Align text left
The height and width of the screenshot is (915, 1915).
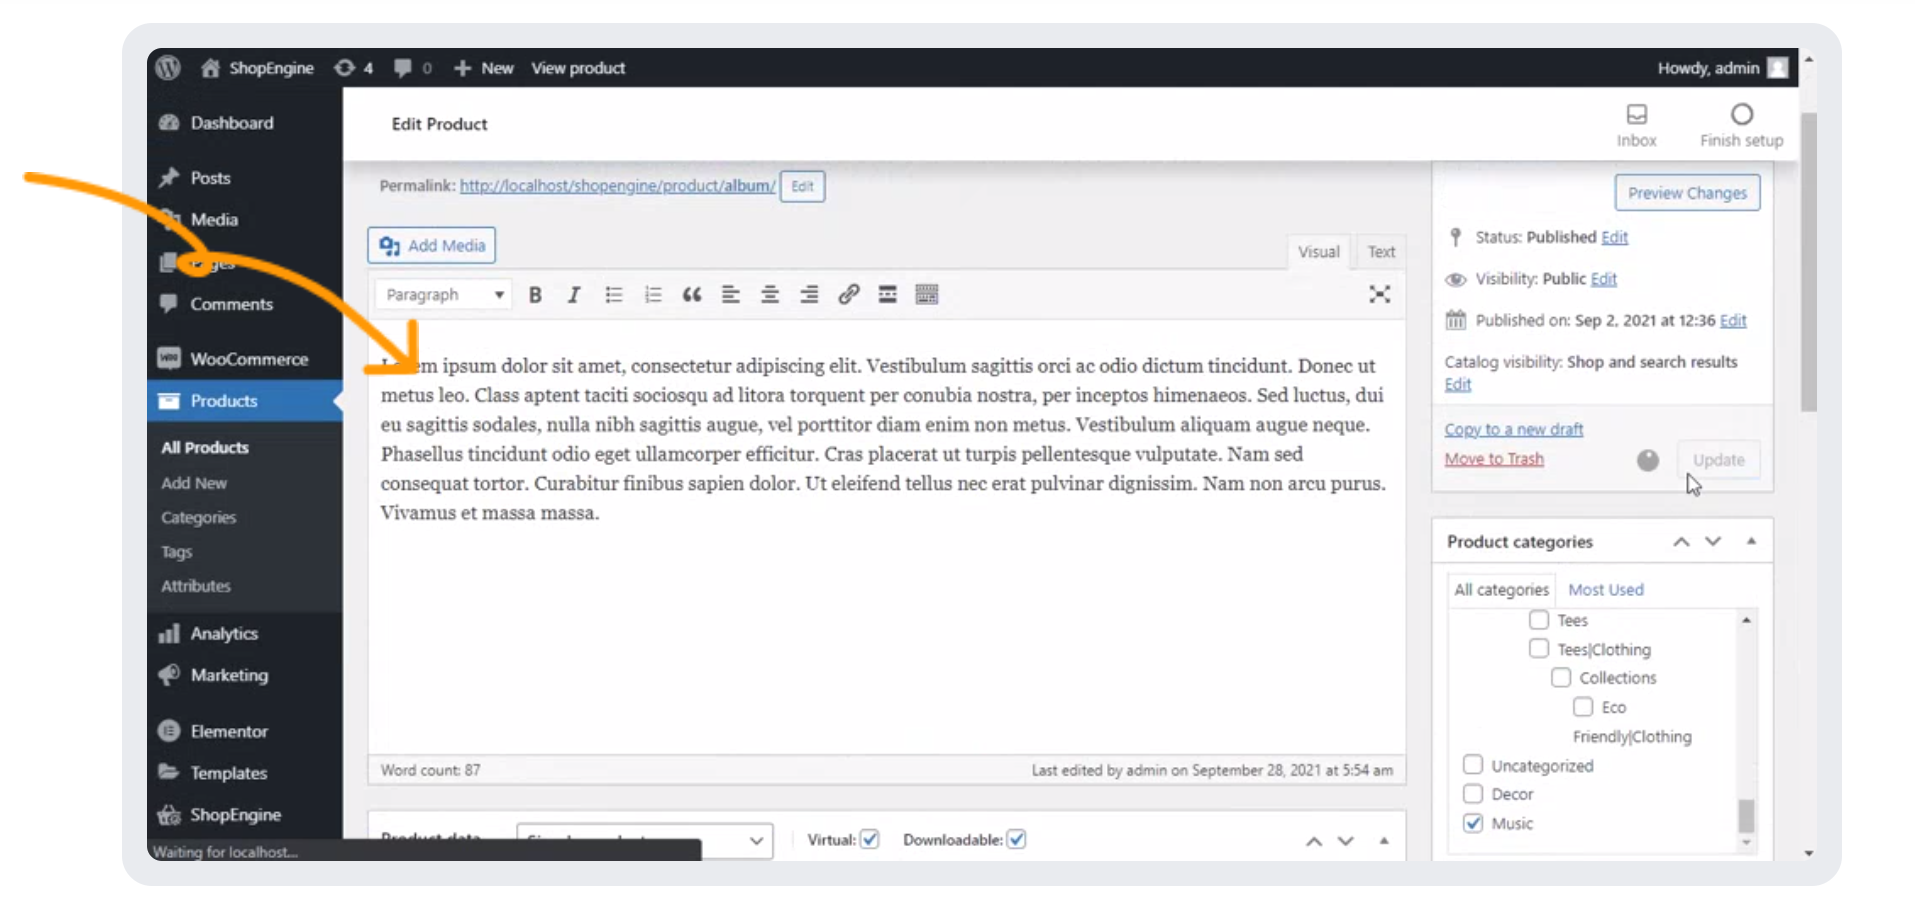pyautogui.click(x=731, y=295)
